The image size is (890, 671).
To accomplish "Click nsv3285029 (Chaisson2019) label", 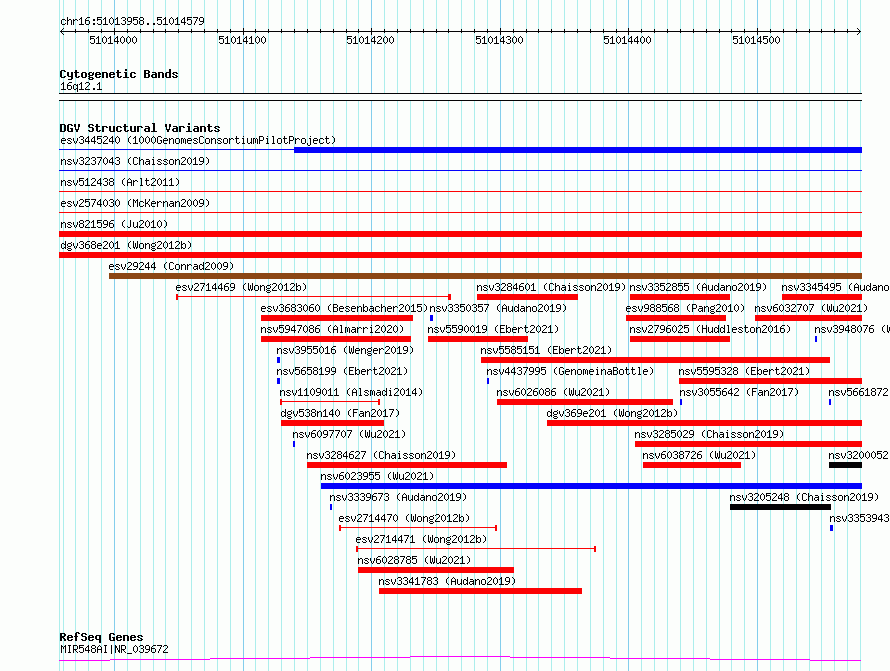I will point(709,434).
